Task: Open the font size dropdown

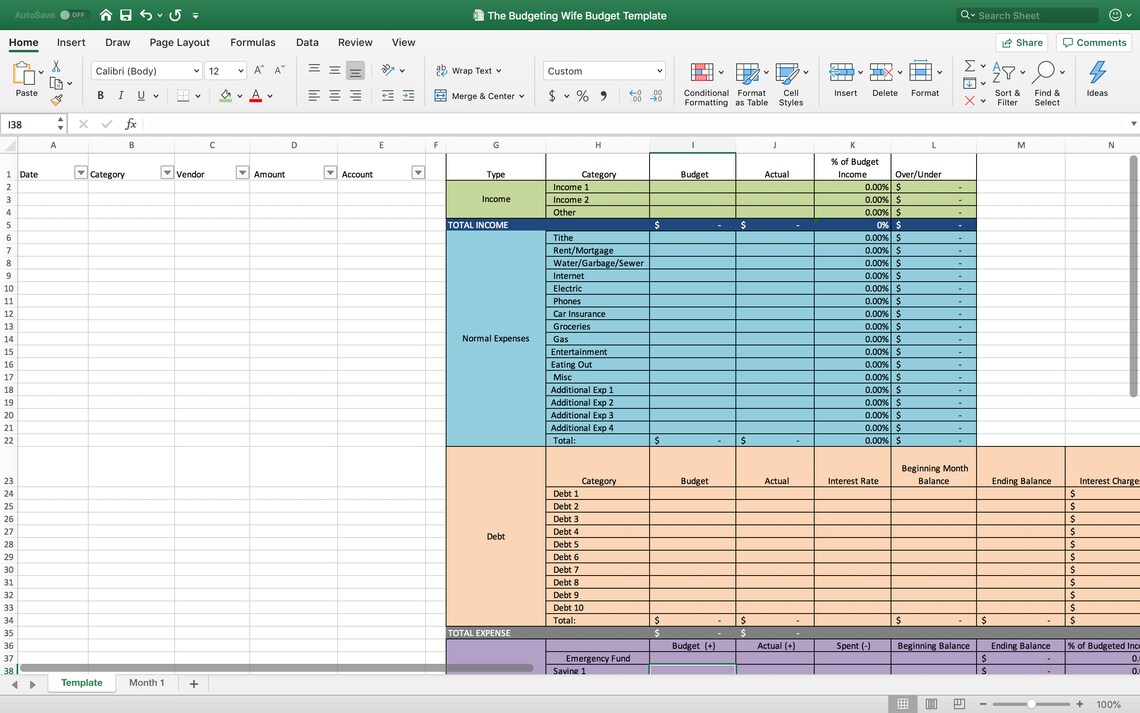Action: click(x=238, y=71)
